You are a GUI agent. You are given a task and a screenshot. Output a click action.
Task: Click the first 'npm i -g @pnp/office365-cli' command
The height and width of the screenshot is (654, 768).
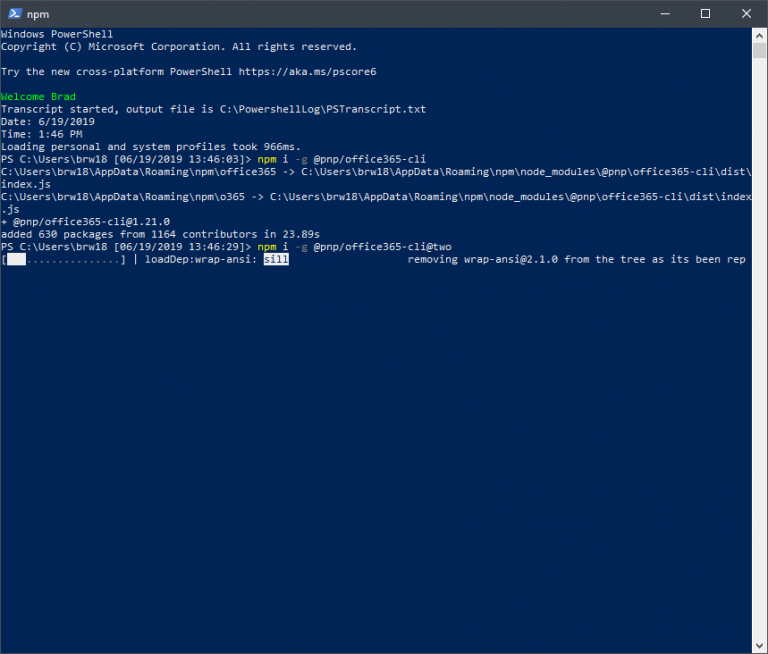click(341, 159)
